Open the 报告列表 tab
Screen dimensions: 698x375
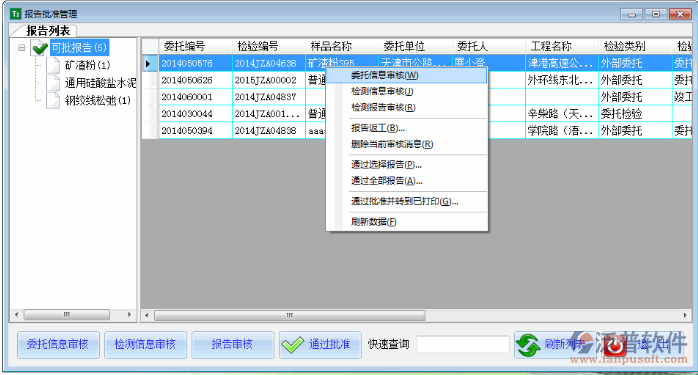click(48, 31)
